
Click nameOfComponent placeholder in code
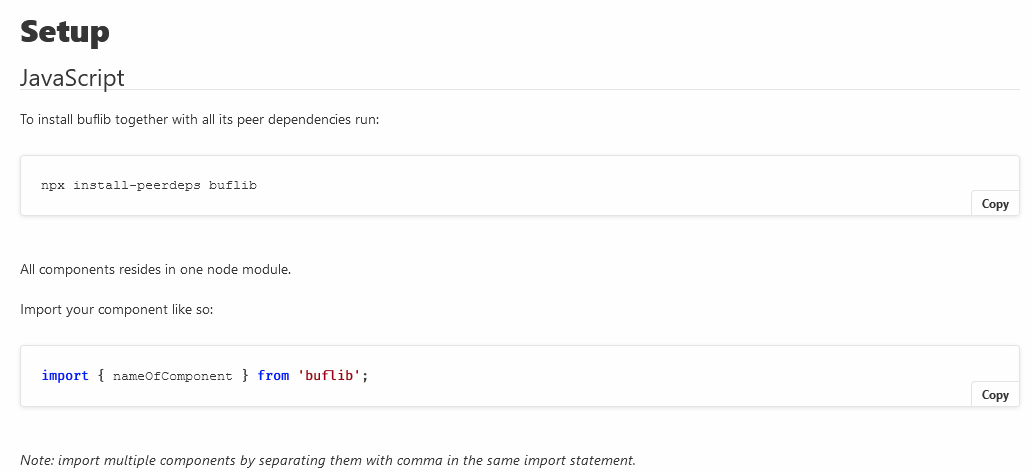172,376
